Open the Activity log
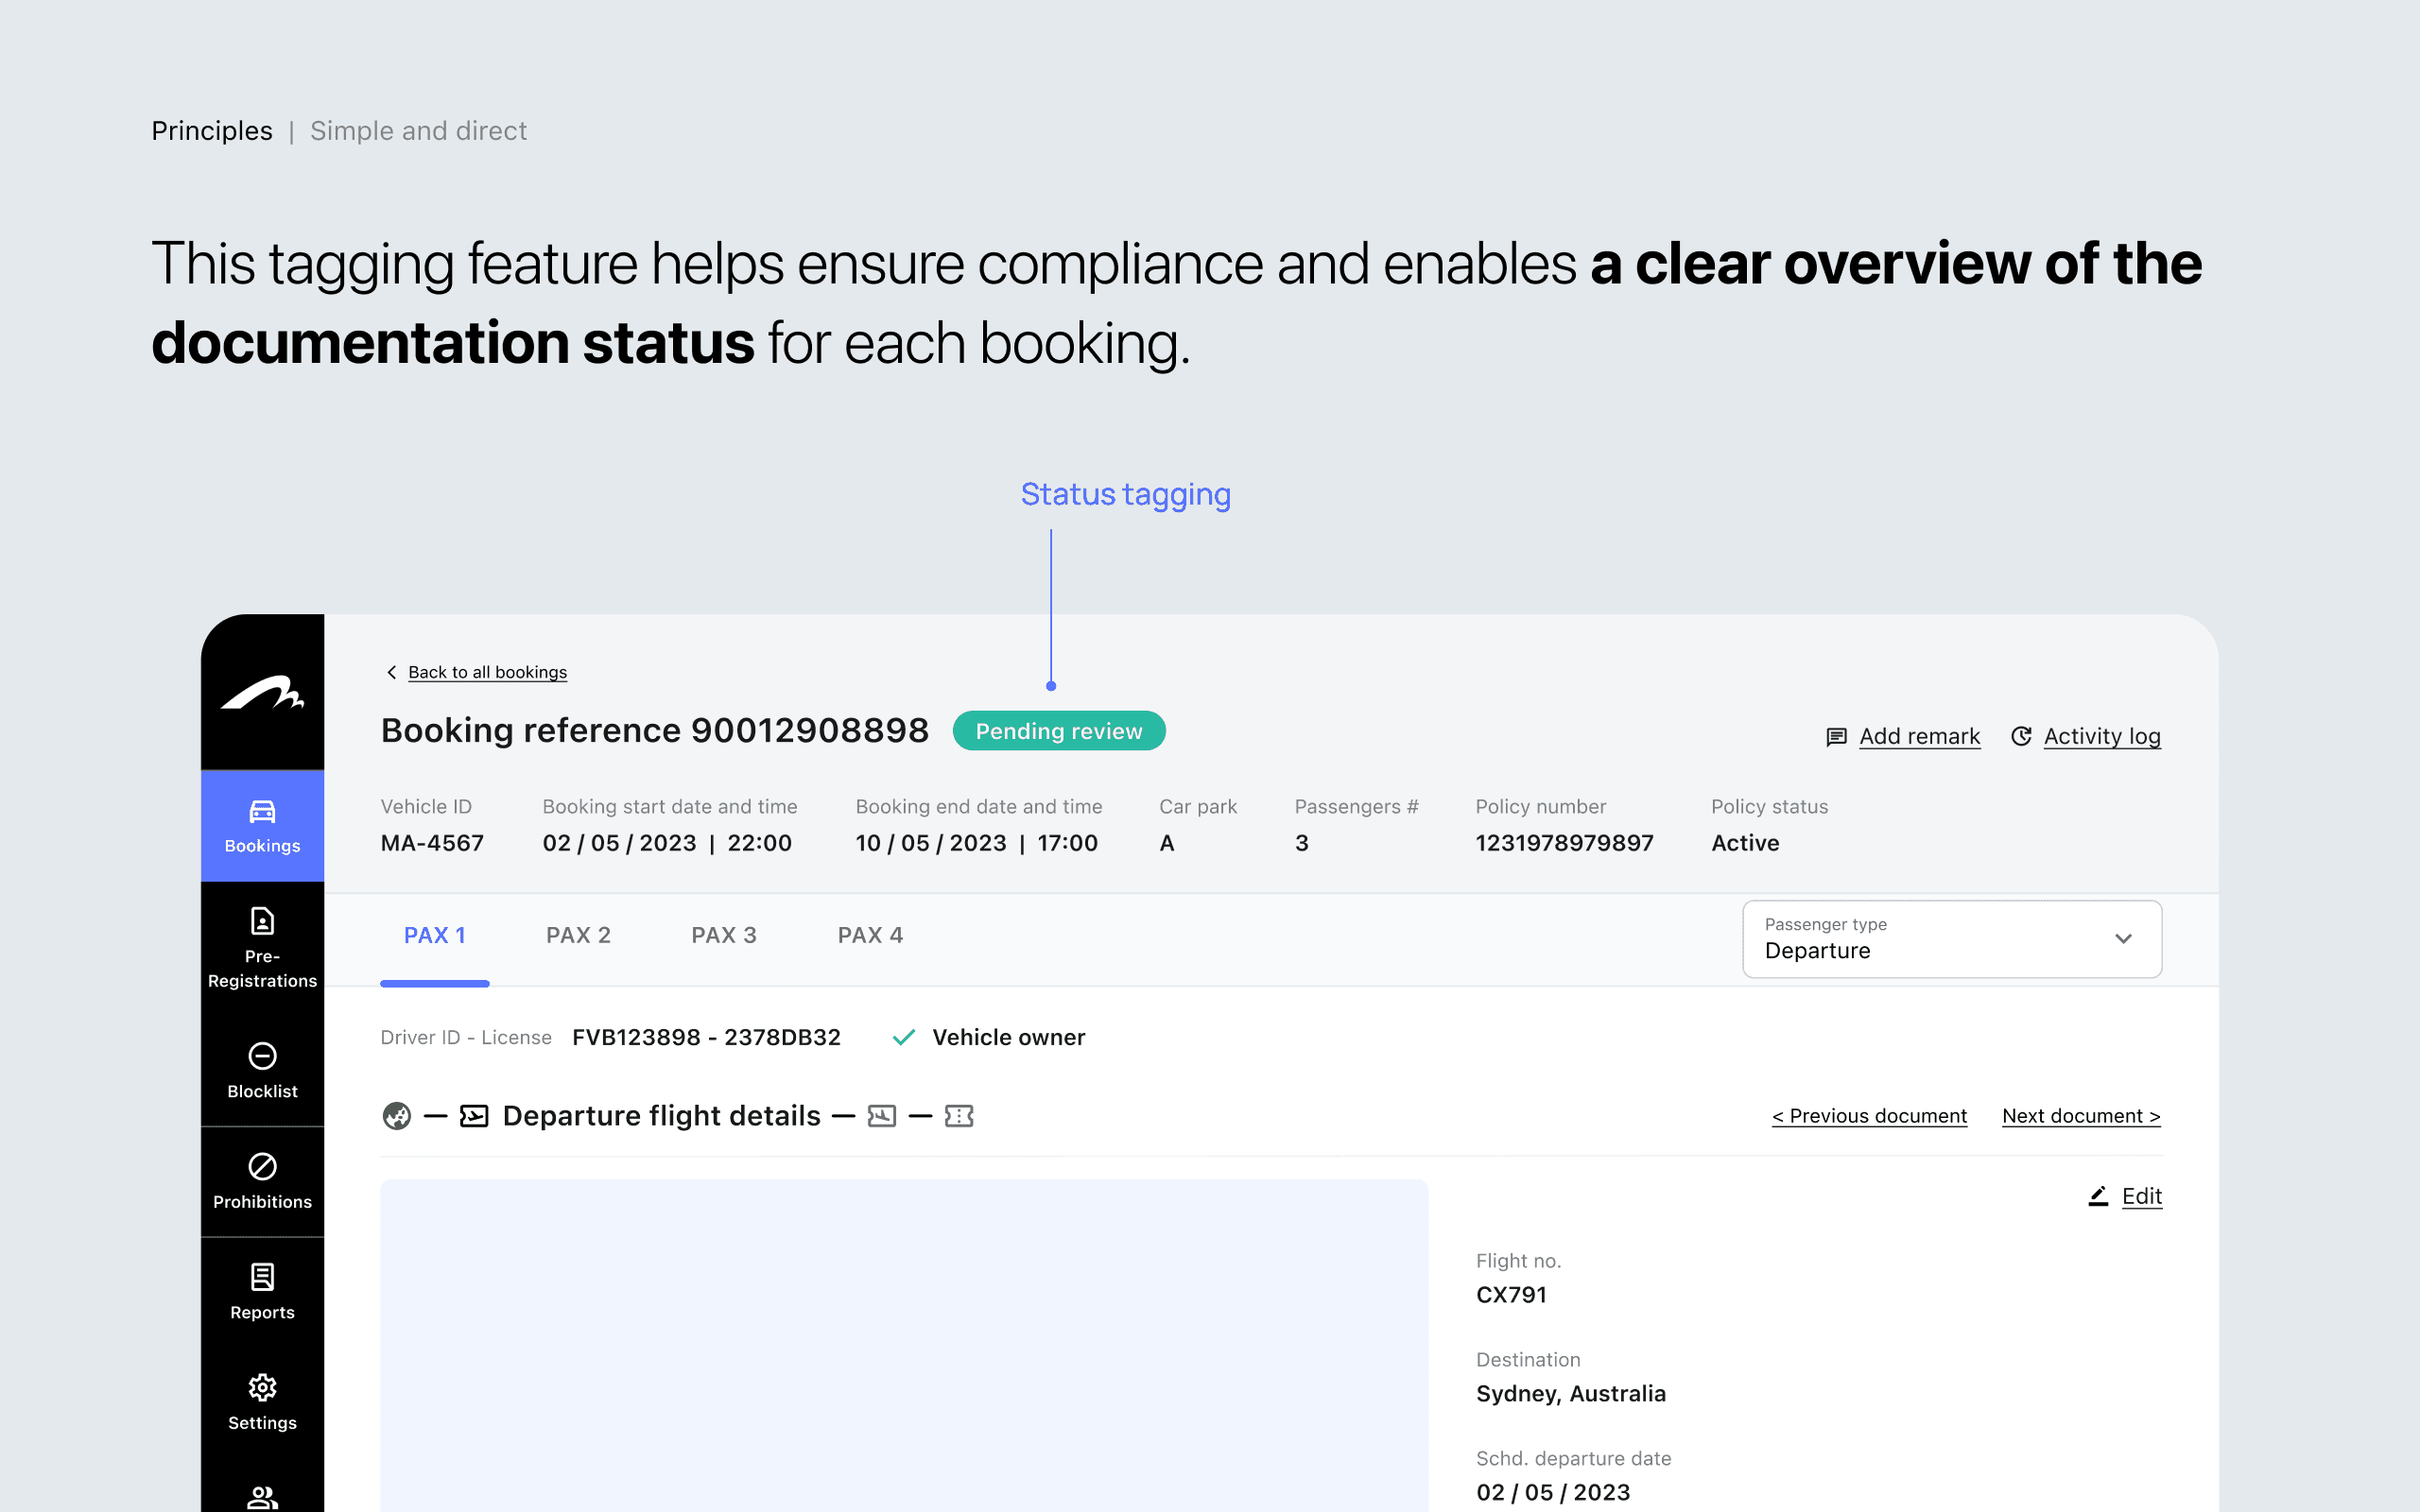The width and height of the screenshot is (2420, 1512). click(x=2101, y=737)
